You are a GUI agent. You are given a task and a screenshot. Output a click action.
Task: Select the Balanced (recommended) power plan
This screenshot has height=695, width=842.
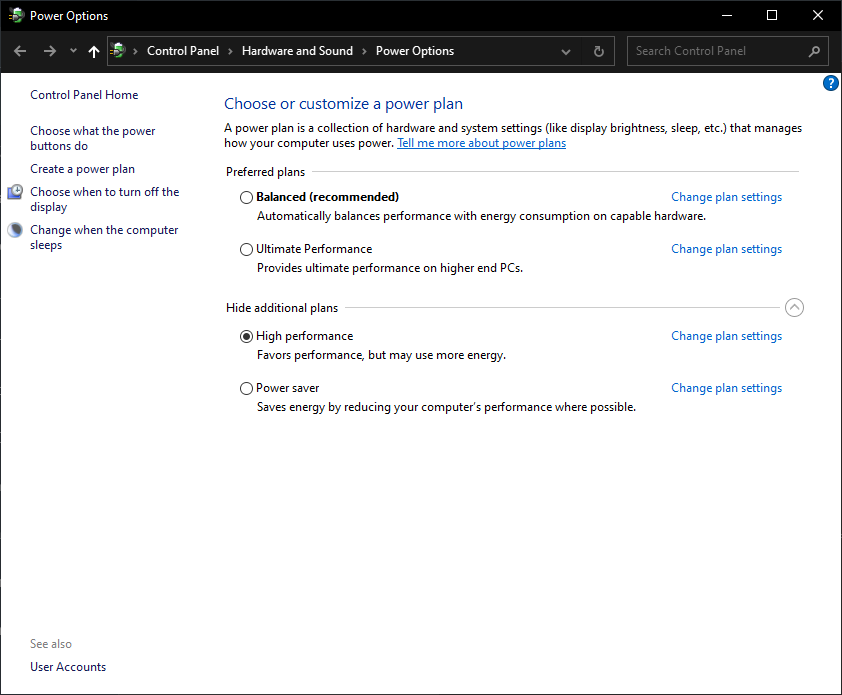point(246,198)
